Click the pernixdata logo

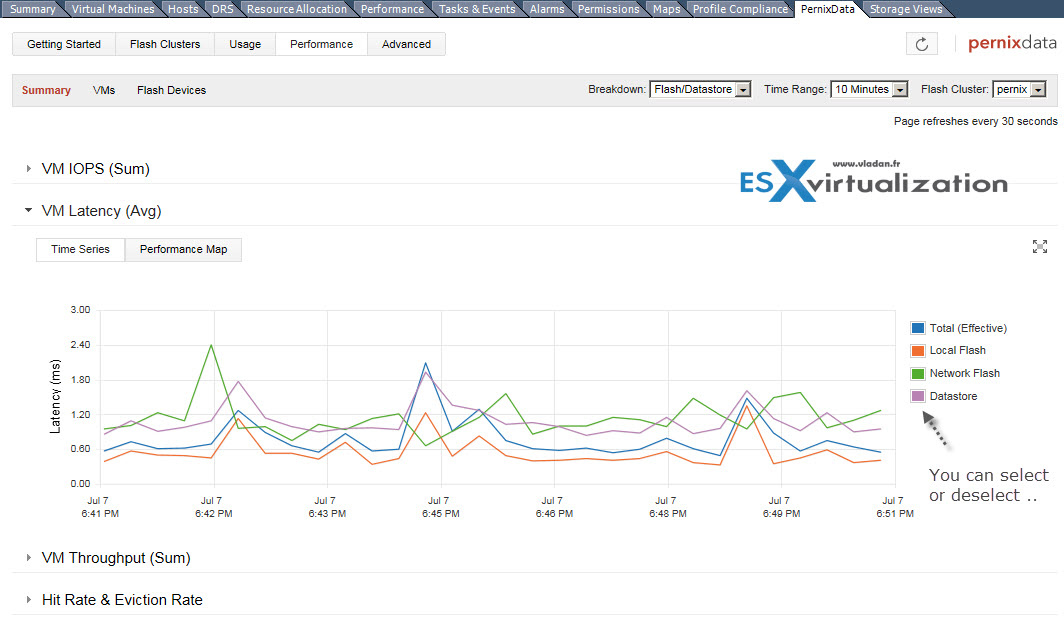point(1012,43)
